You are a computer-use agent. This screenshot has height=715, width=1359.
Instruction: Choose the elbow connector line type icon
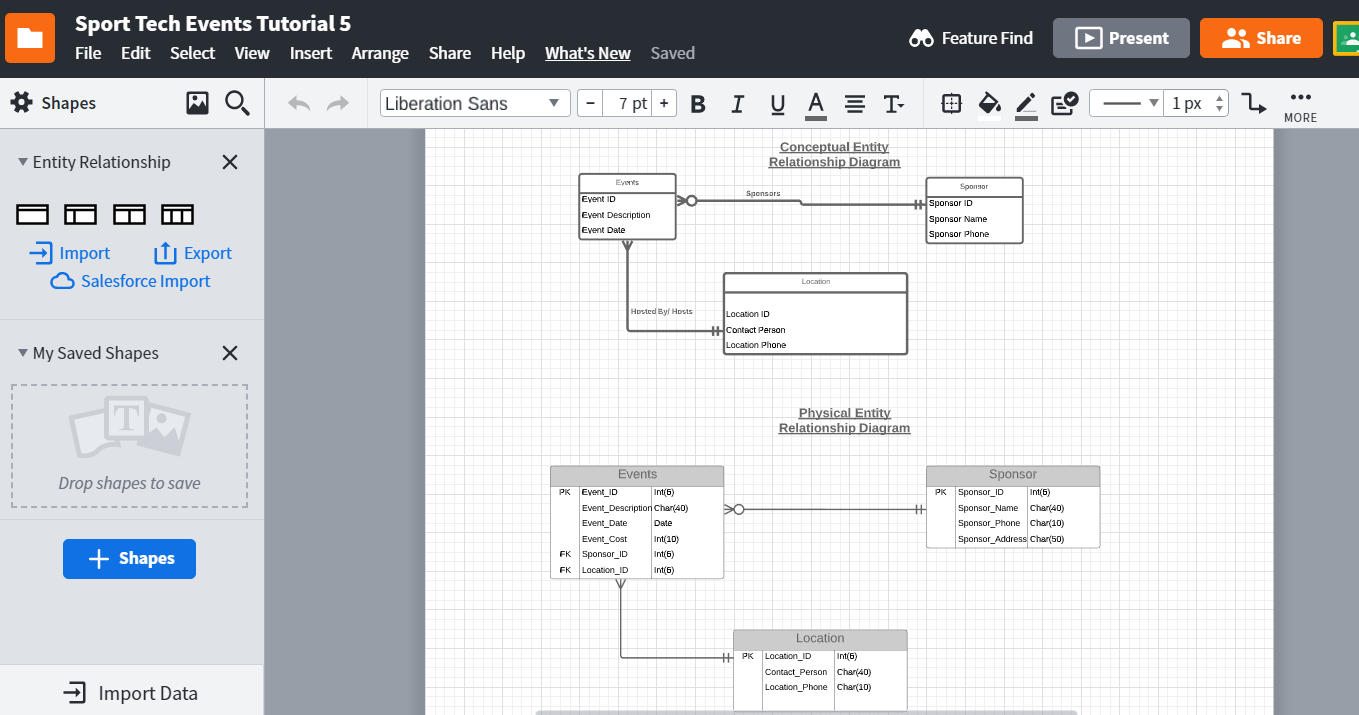[x=1253, y=103]
